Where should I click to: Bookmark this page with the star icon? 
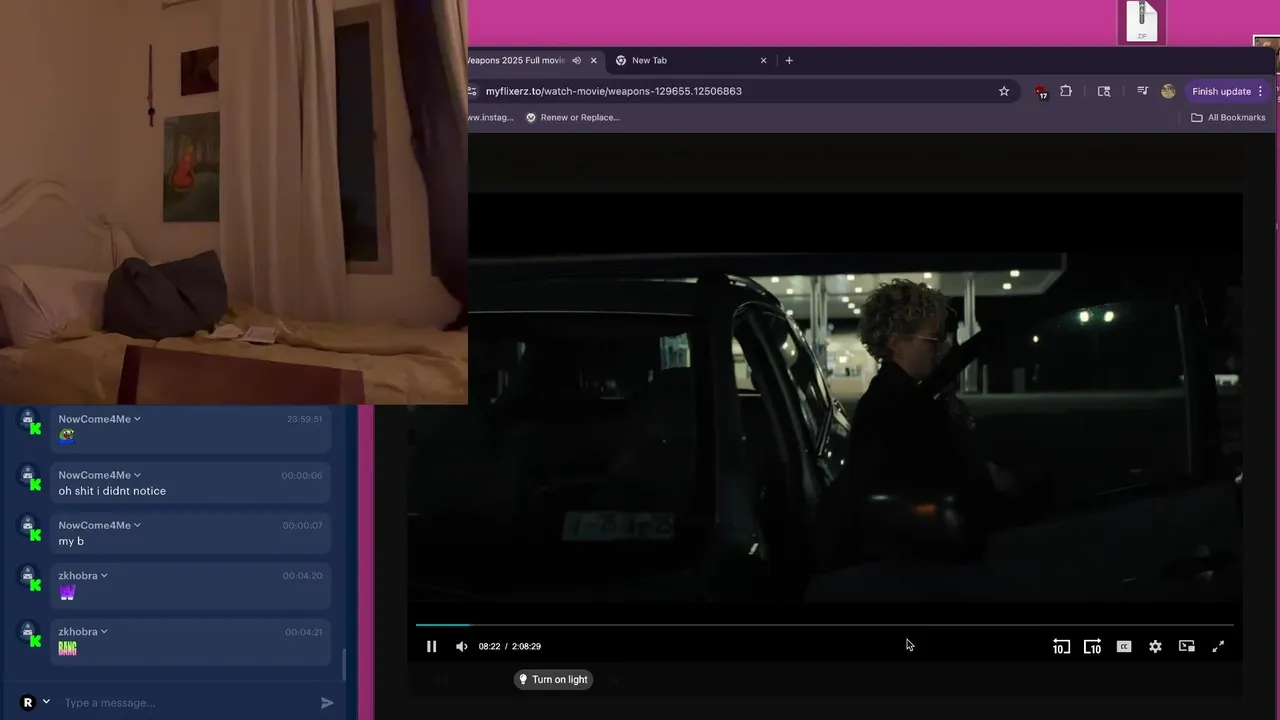click(x=1004, y=91)
